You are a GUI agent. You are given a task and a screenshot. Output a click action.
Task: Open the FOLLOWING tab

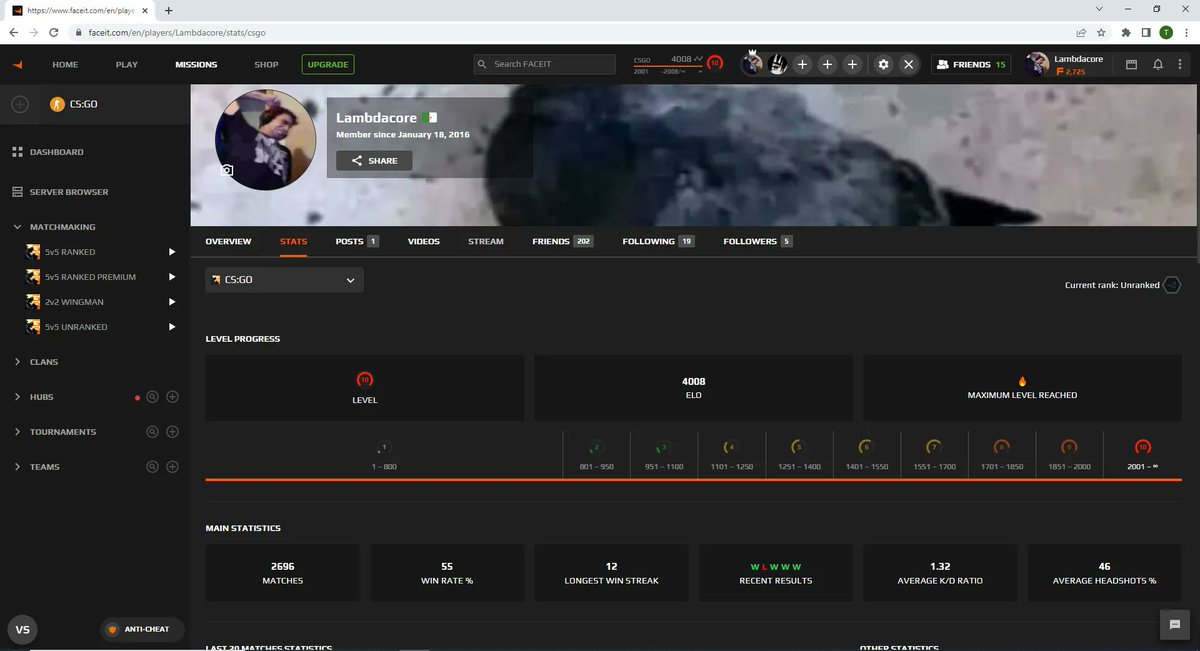(659, 241)
